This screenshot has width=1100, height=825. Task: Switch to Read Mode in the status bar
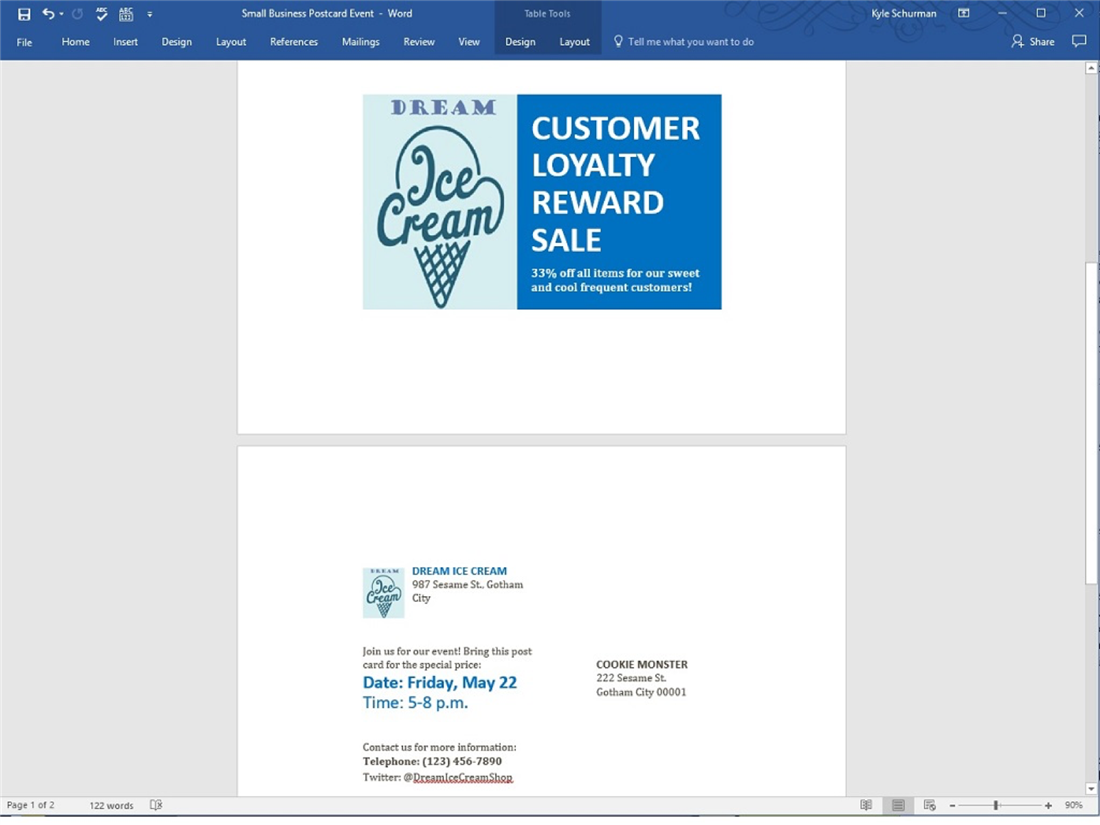pos(865,804)
